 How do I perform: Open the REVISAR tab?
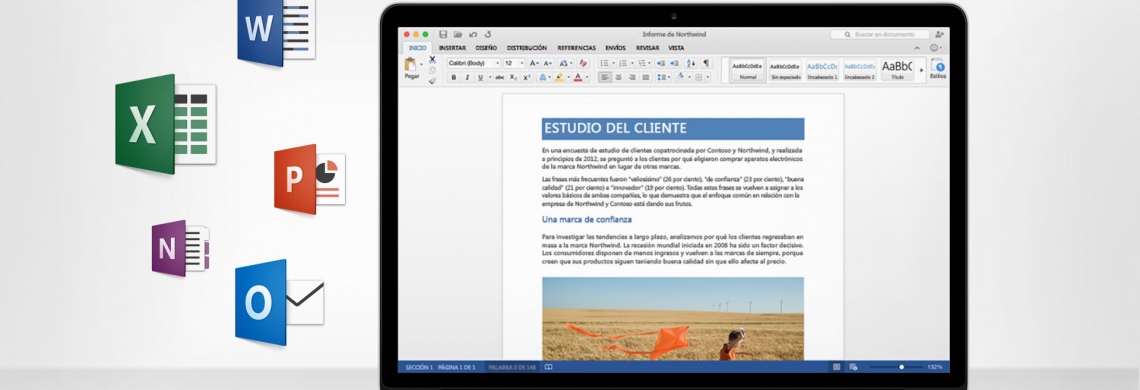[648, 48]
